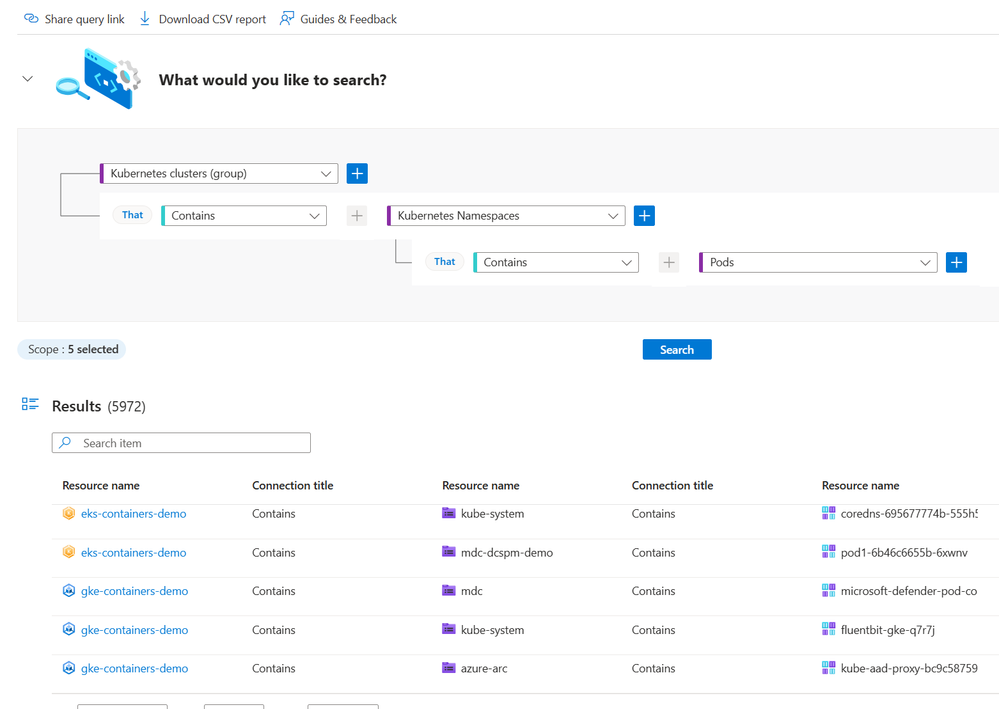Click GKE cluster icon in fluentbit row
The image size is (999, 709).
coord(69,629)
